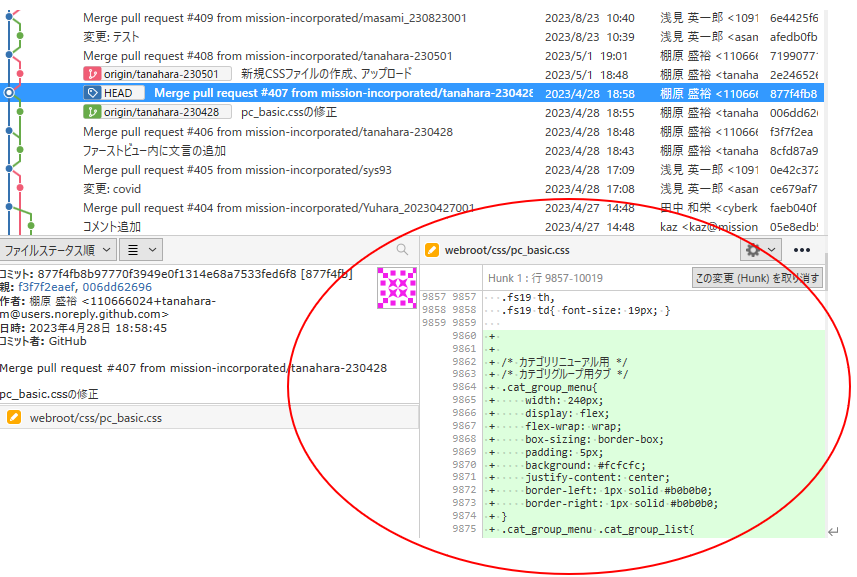Select the コメント追加 commit row
The width and height of the screenshot is (857, 577).
(x=112, y=227)
